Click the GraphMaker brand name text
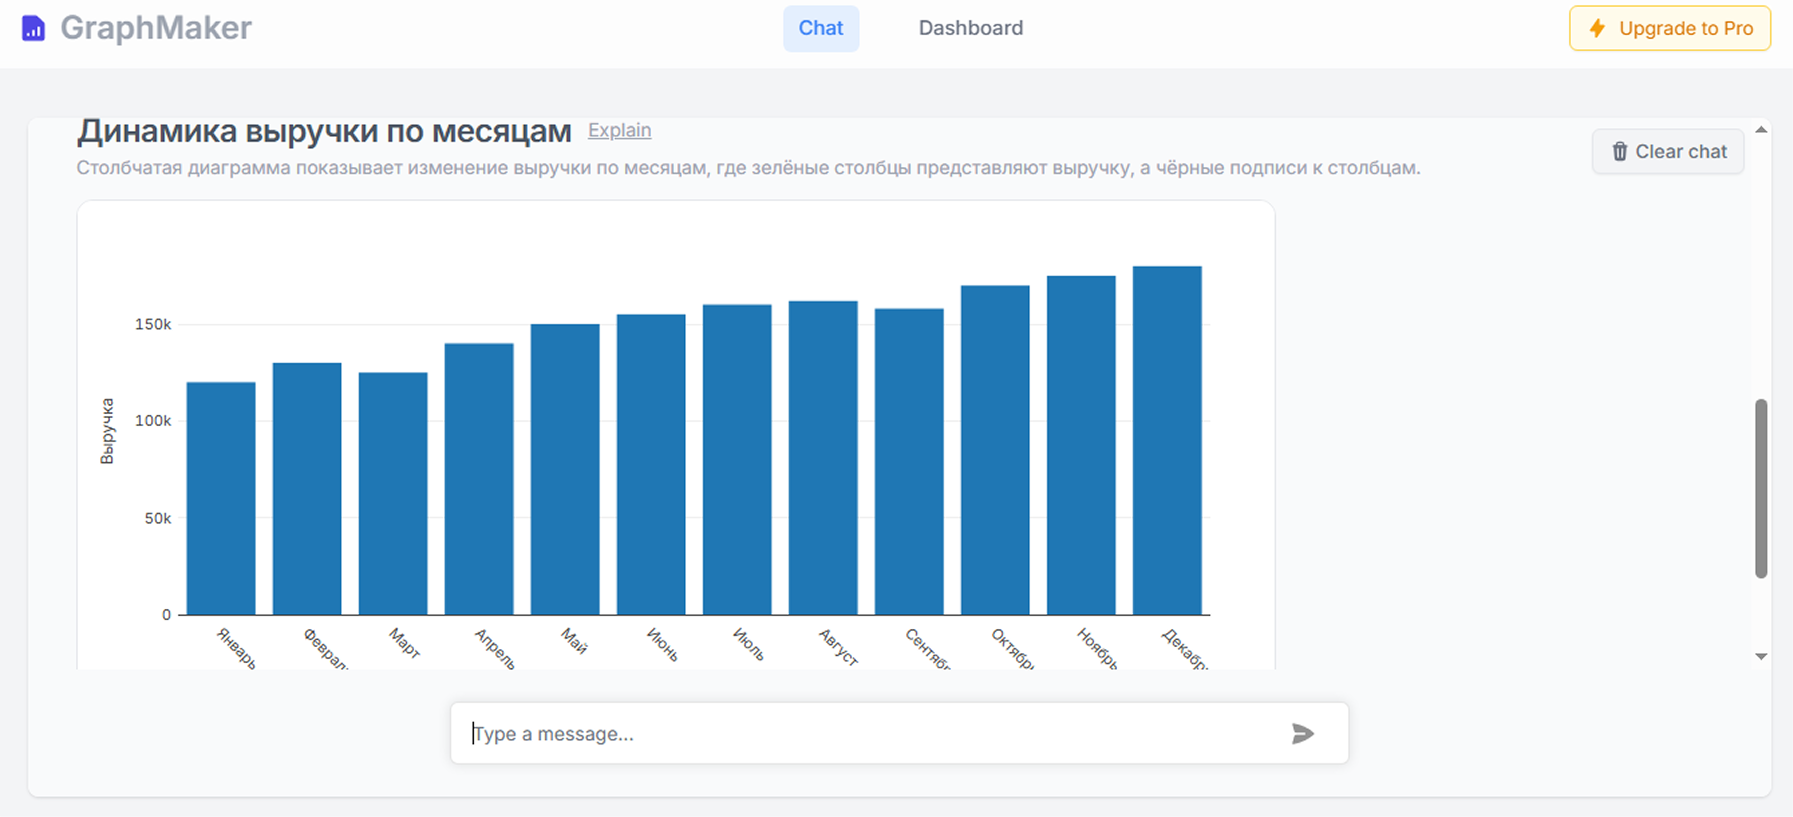Image resolution: width=1793 pixels, height=817 pixels. (x=156, y=28)
